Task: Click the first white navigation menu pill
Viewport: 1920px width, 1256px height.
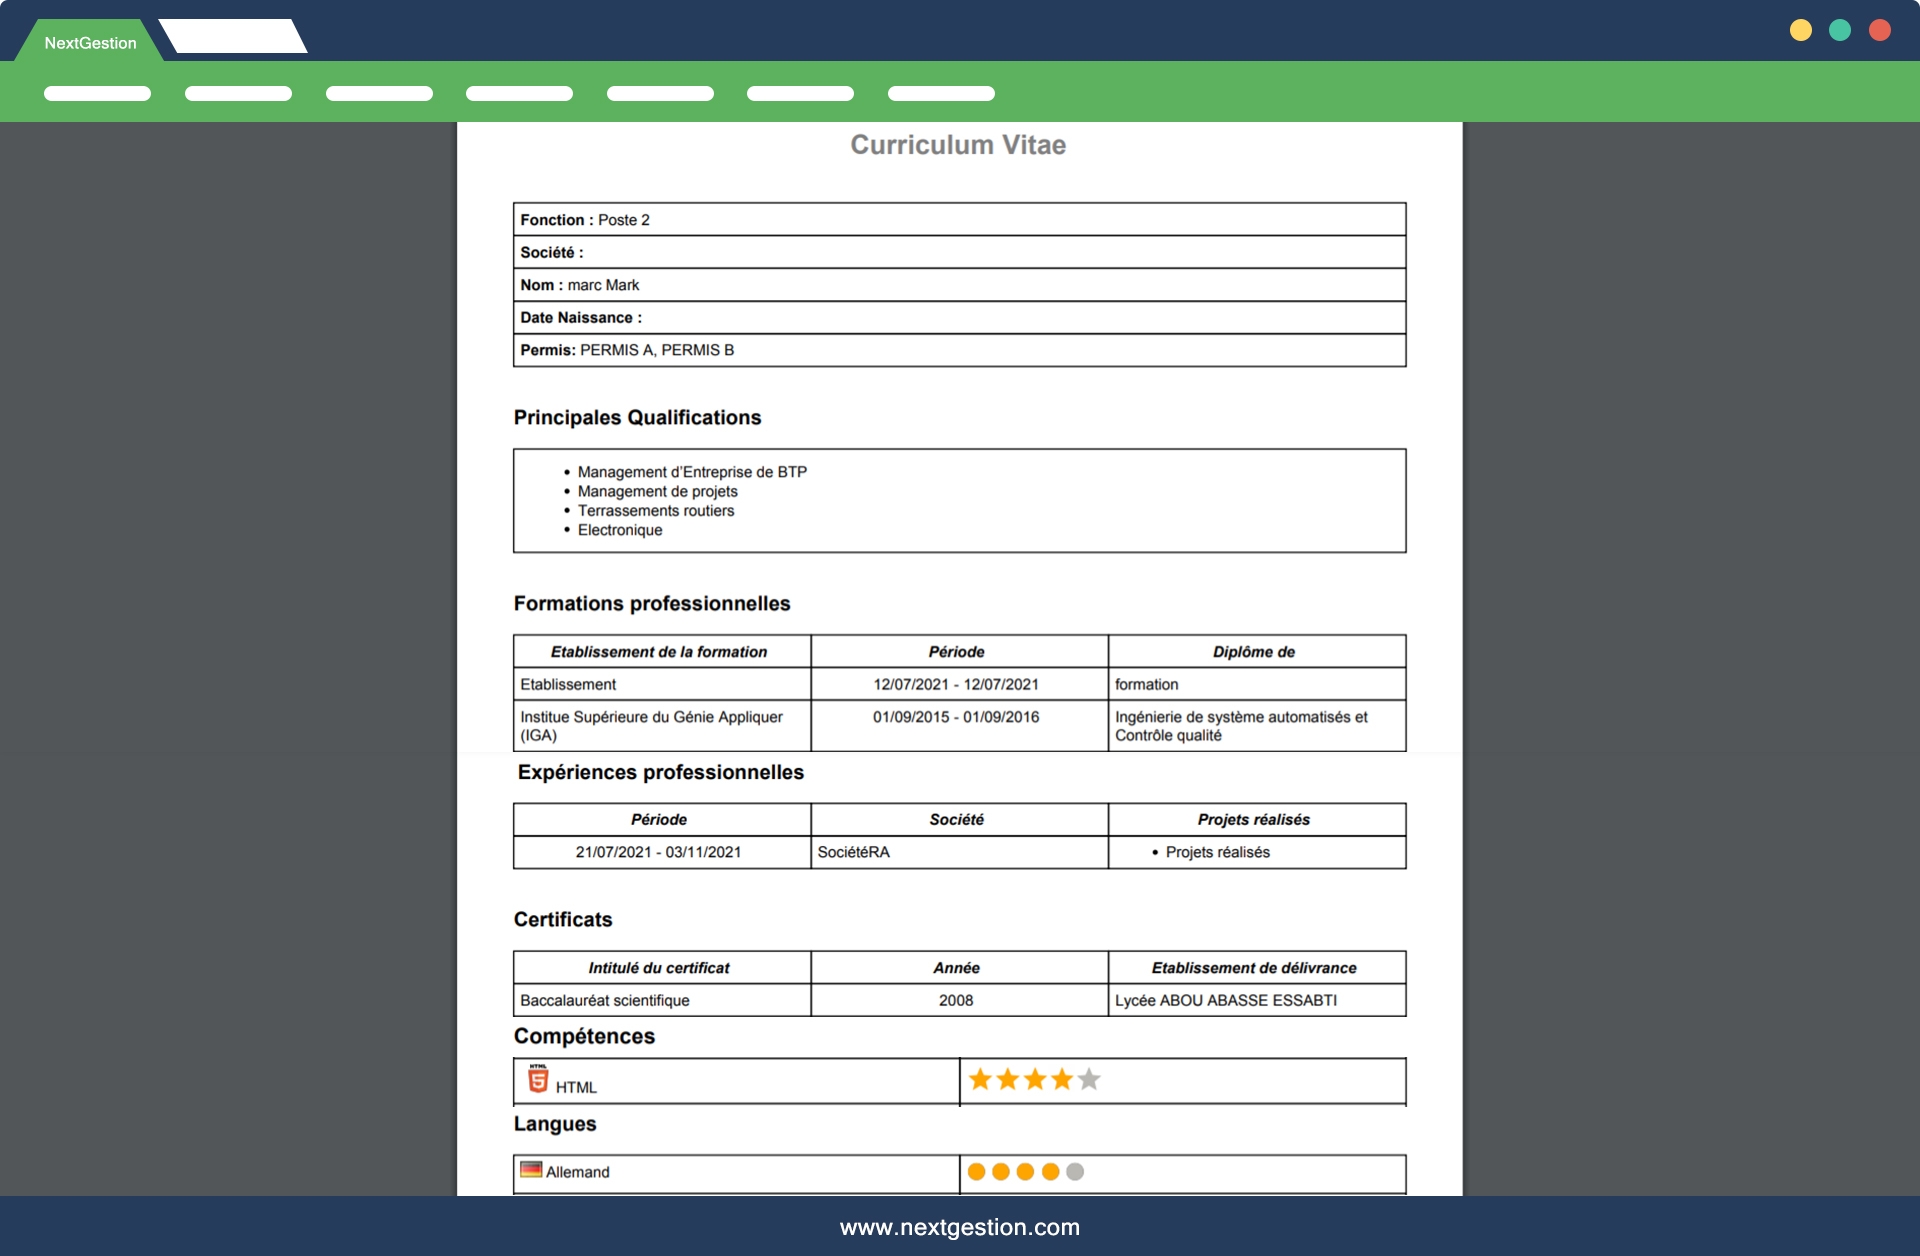Action: pos(97,94)
